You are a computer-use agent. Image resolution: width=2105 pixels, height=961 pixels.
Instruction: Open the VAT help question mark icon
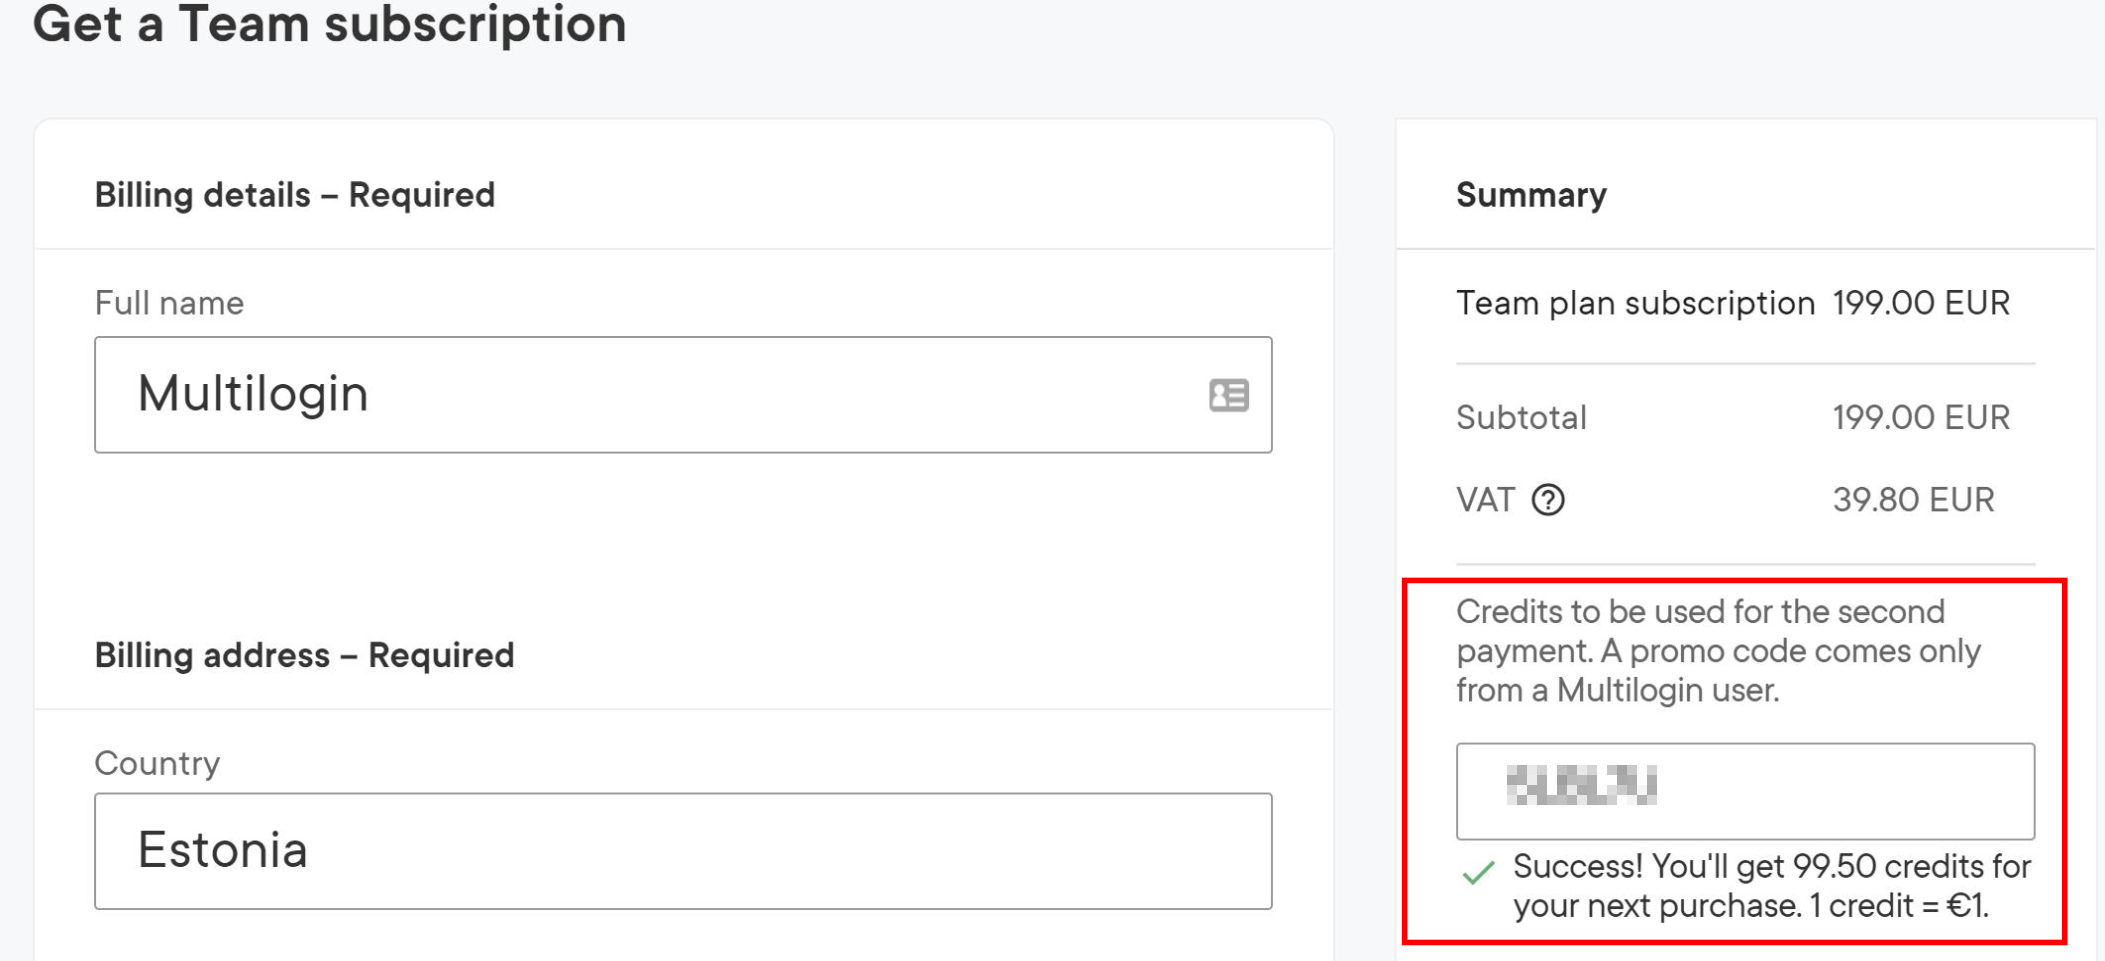tap(1548, 499)
